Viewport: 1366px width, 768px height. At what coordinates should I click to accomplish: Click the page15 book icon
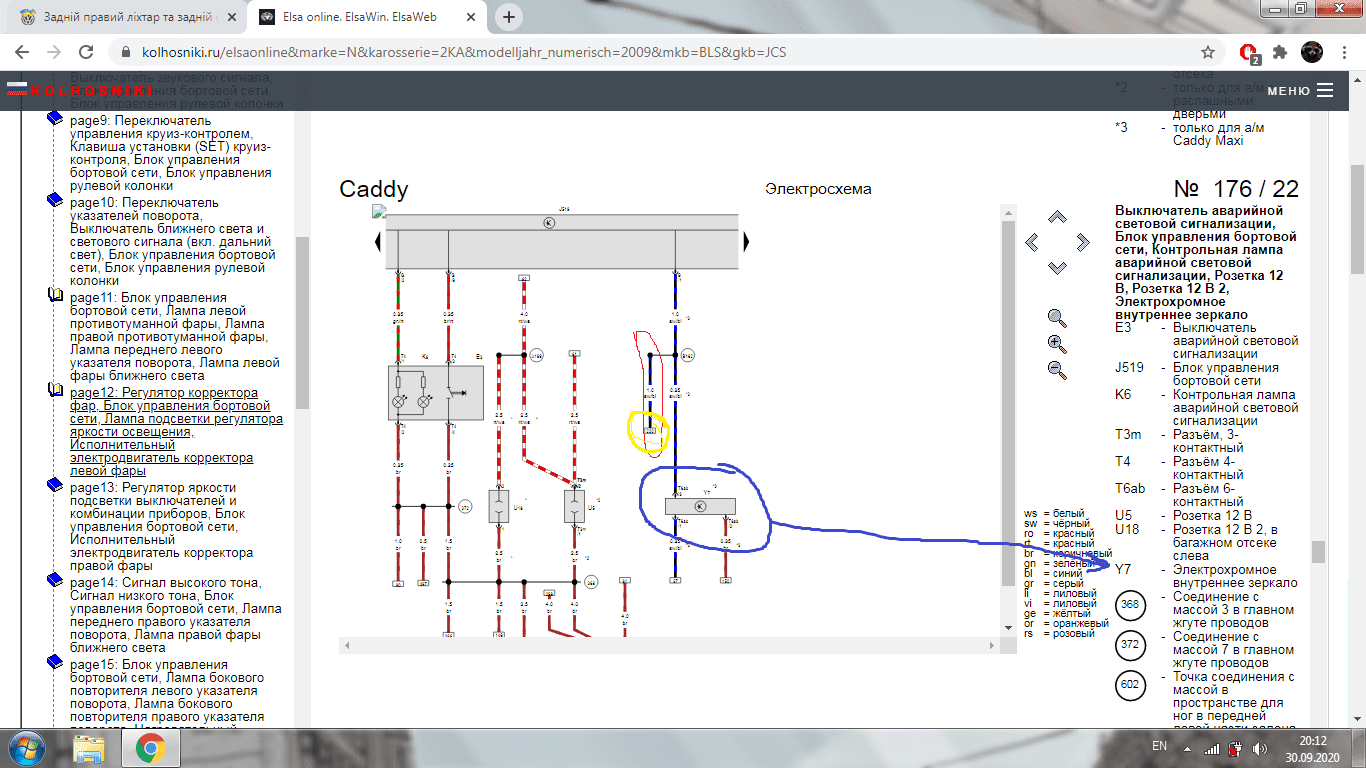point(56,663)
